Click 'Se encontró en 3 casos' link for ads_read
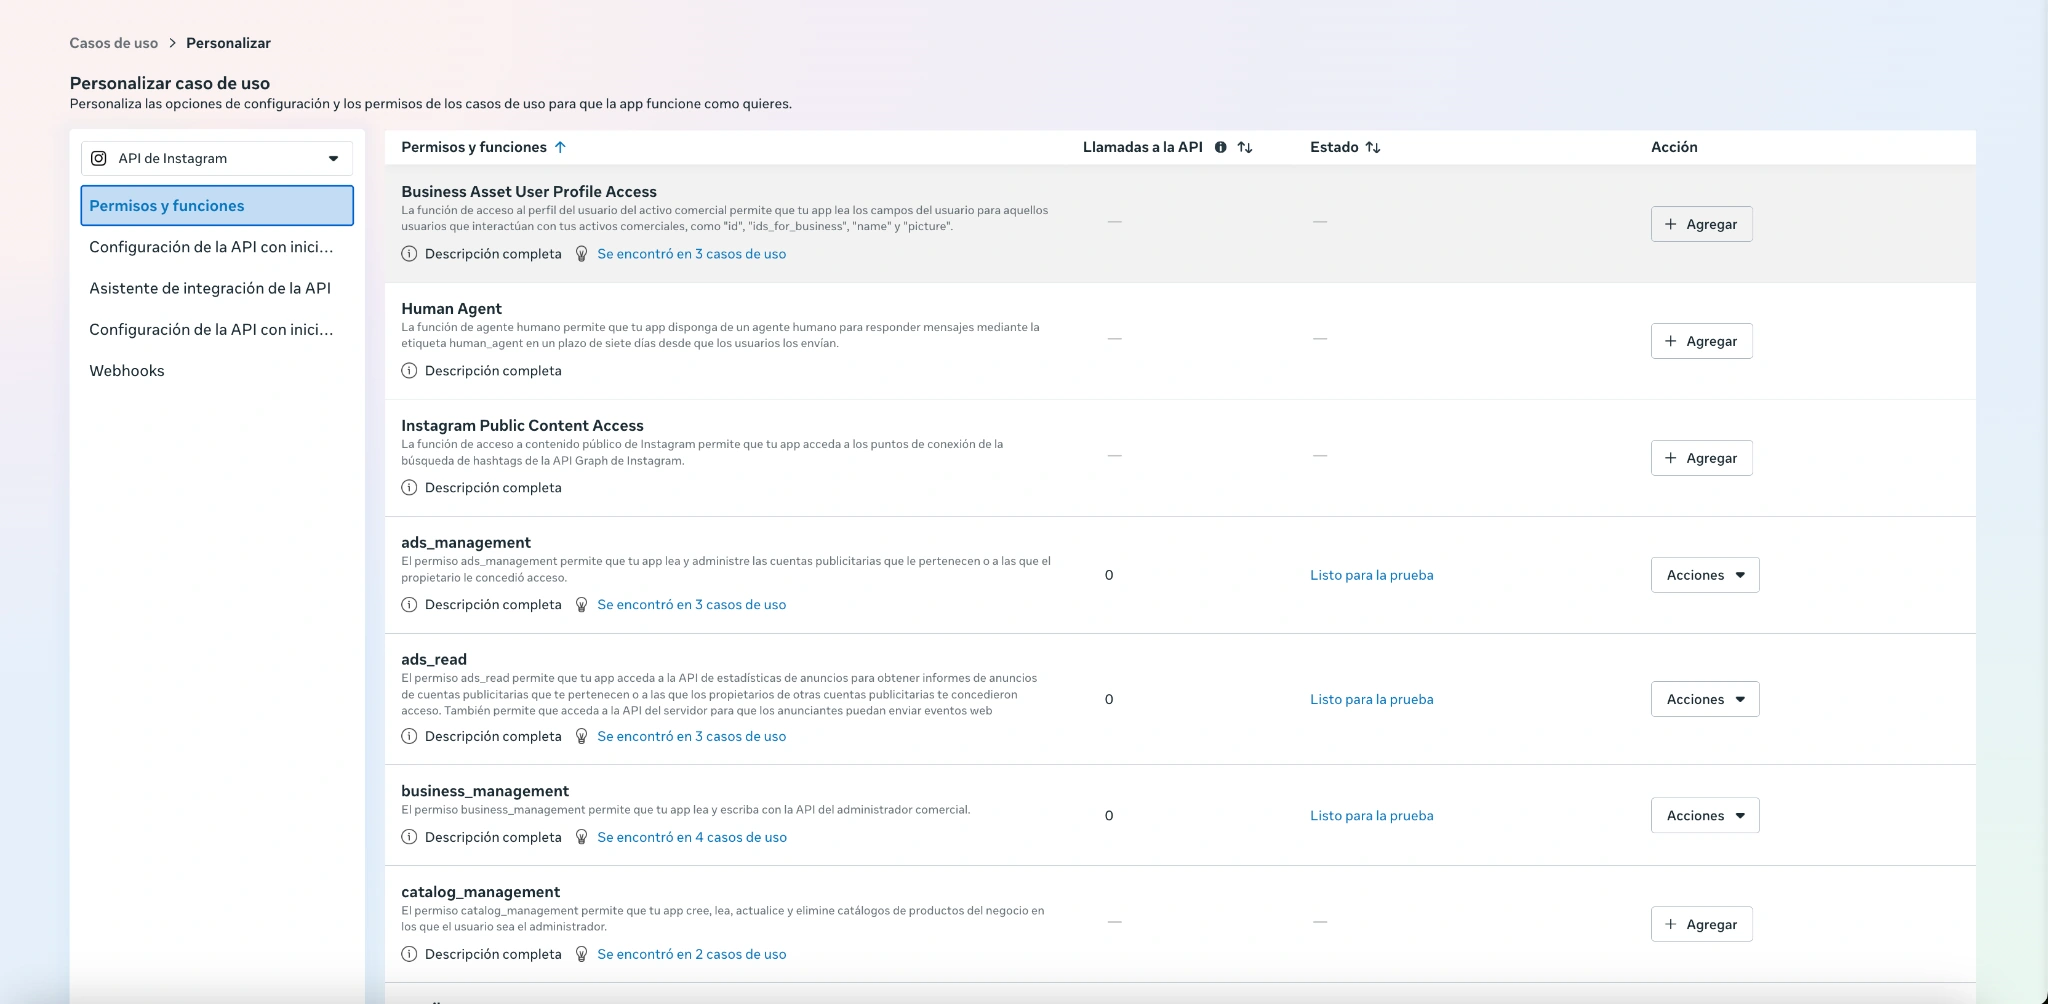2048x1004 pixels. click(x=692, y=736)
